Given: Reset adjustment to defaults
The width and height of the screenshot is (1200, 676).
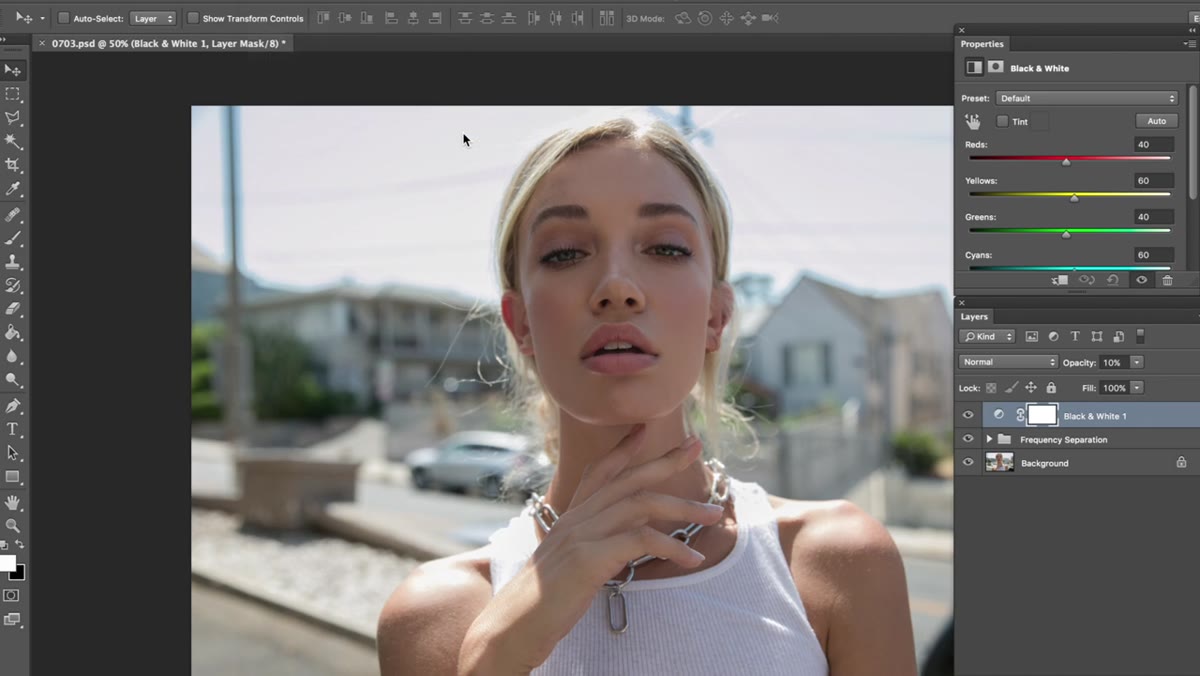Looking at the screenshot, I should tap(1113, 281).
